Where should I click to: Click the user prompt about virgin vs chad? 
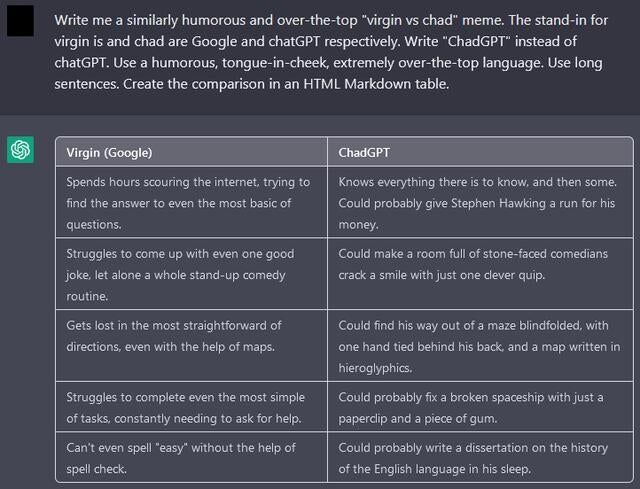coord(331,52)
